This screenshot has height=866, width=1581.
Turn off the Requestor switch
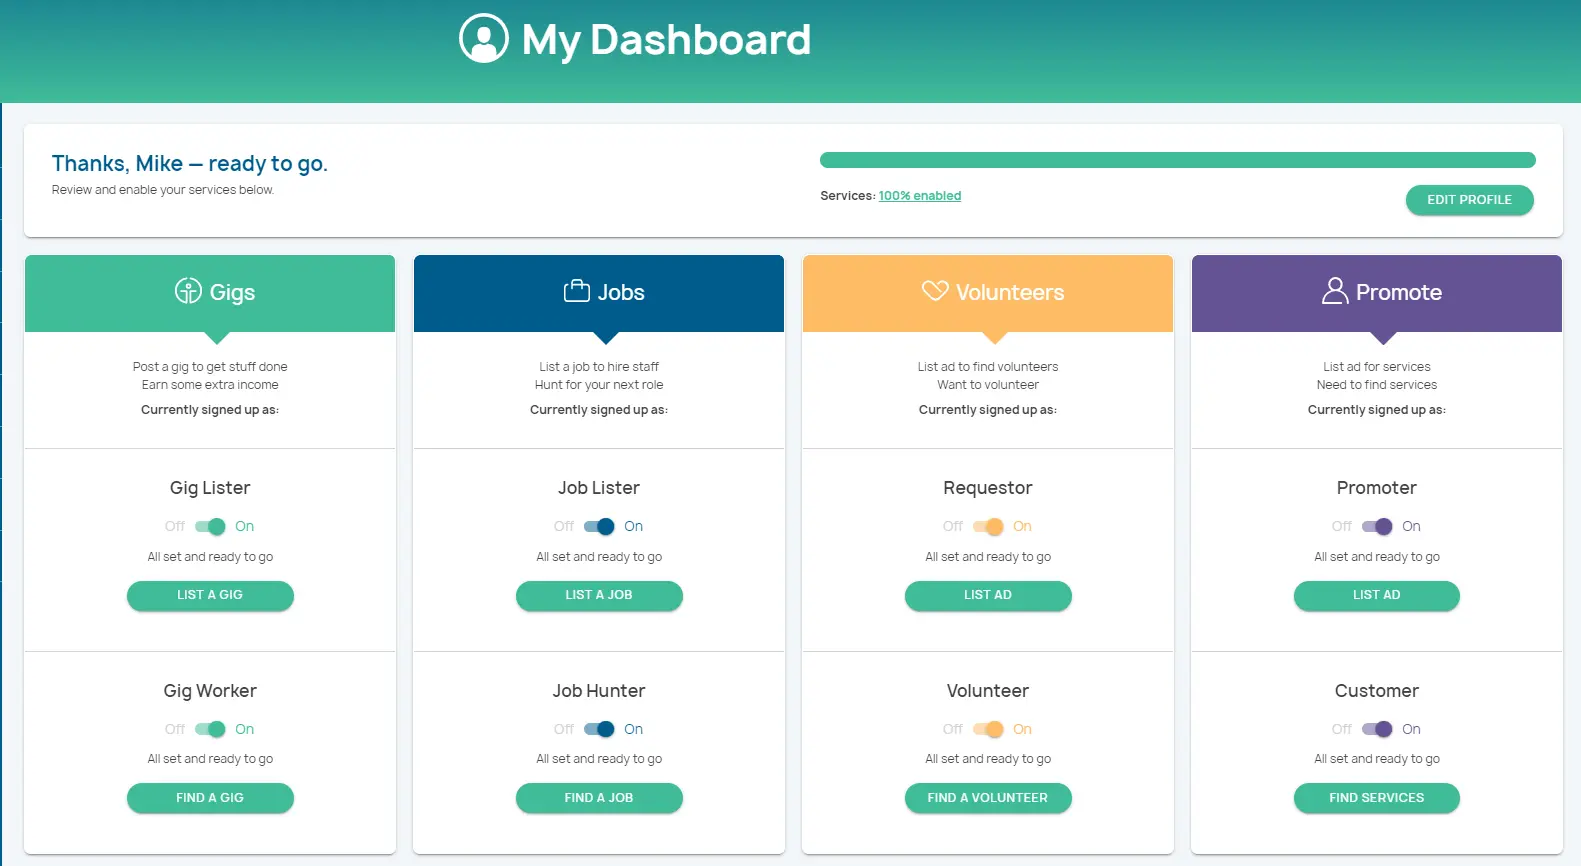tap(988, 527)
